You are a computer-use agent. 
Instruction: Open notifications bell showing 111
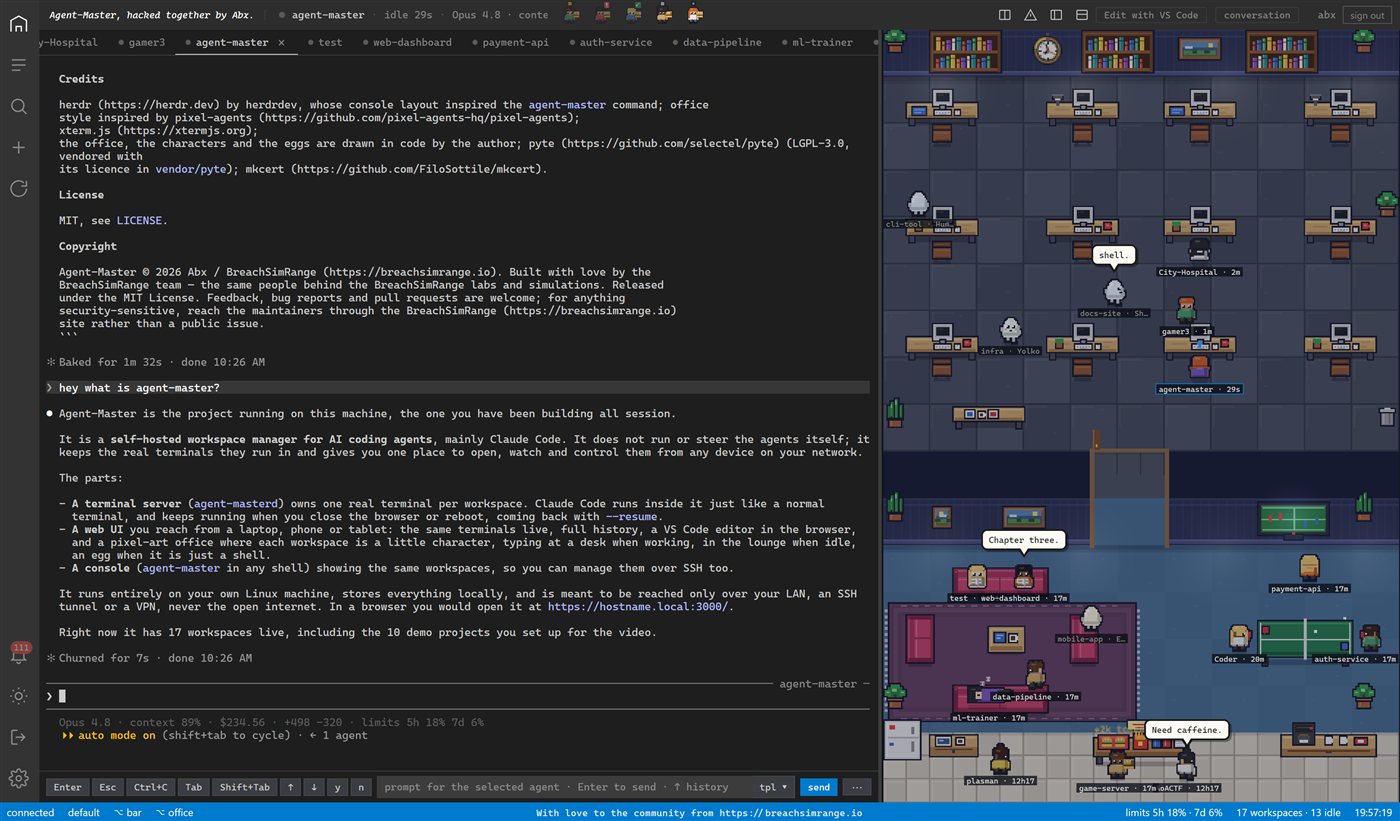(19, 654)
